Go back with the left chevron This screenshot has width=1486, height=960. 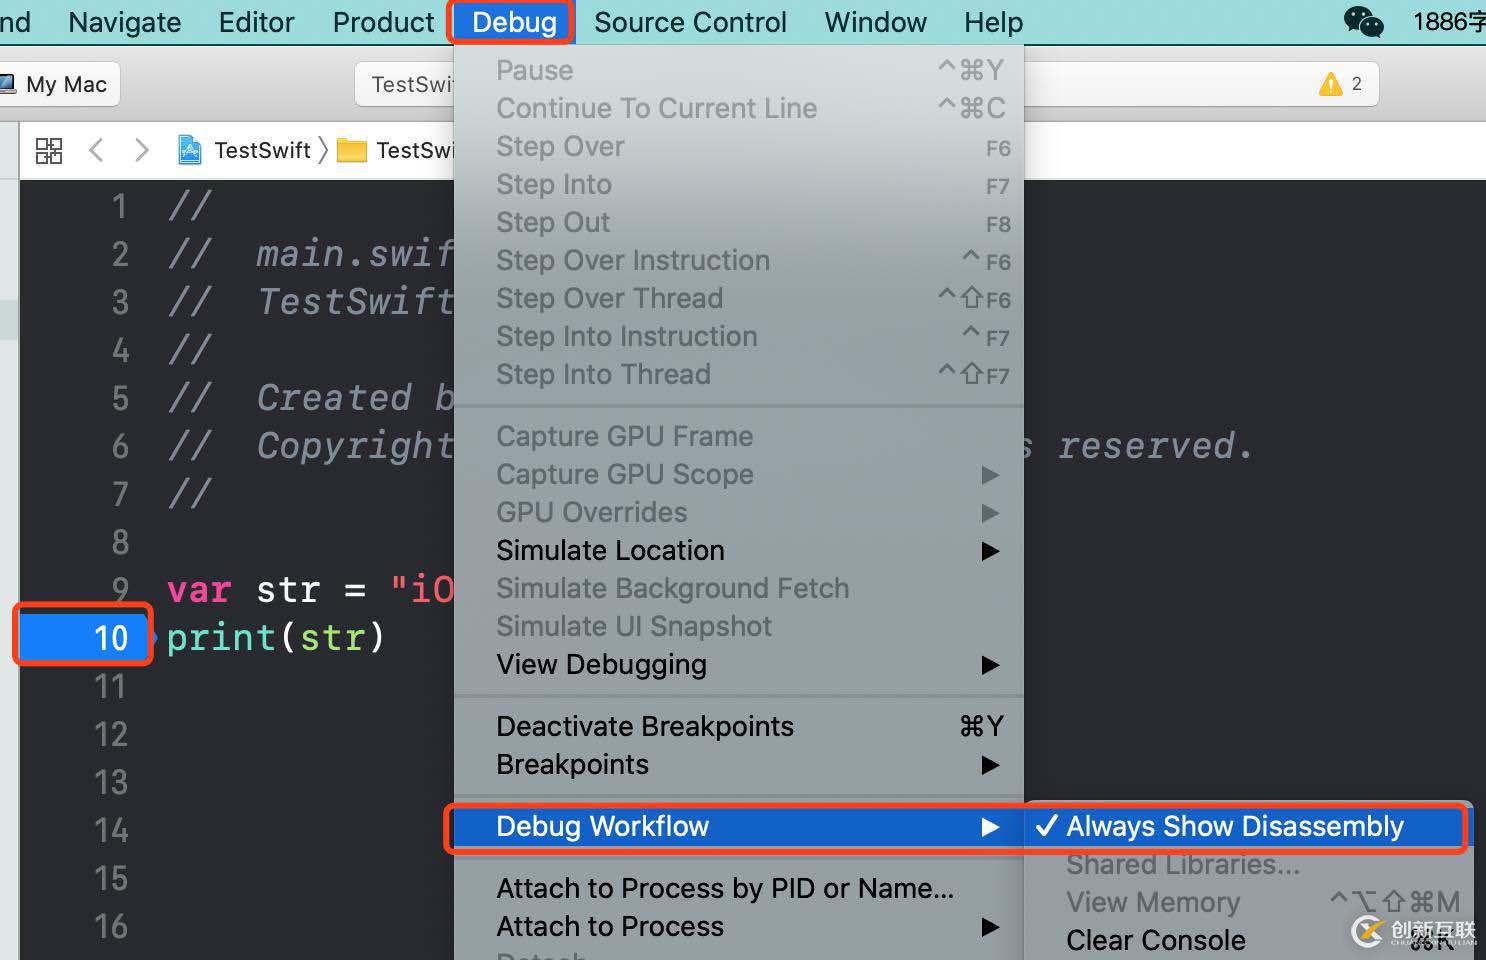coord(96,150)
